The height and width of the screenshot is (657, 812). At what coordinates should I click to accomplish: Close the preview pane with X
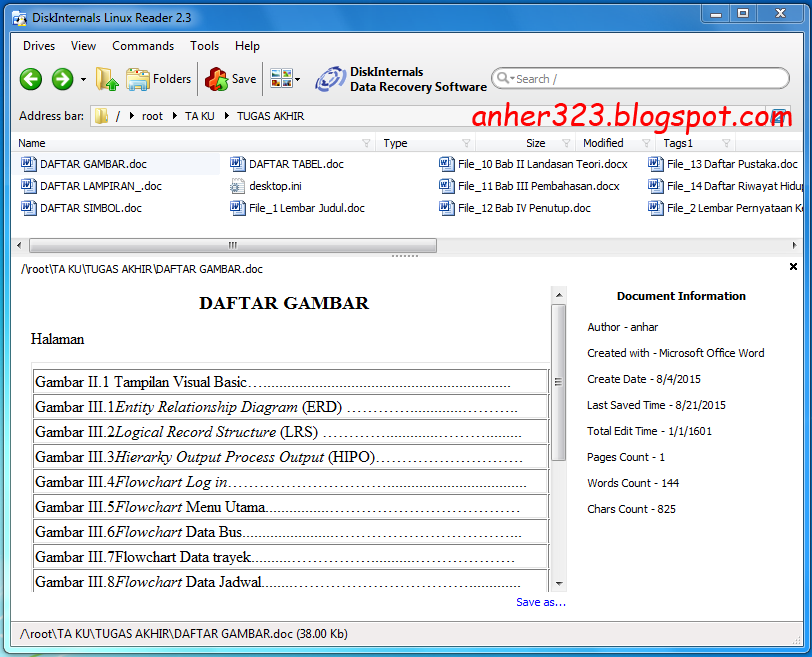tap(793, 267)
